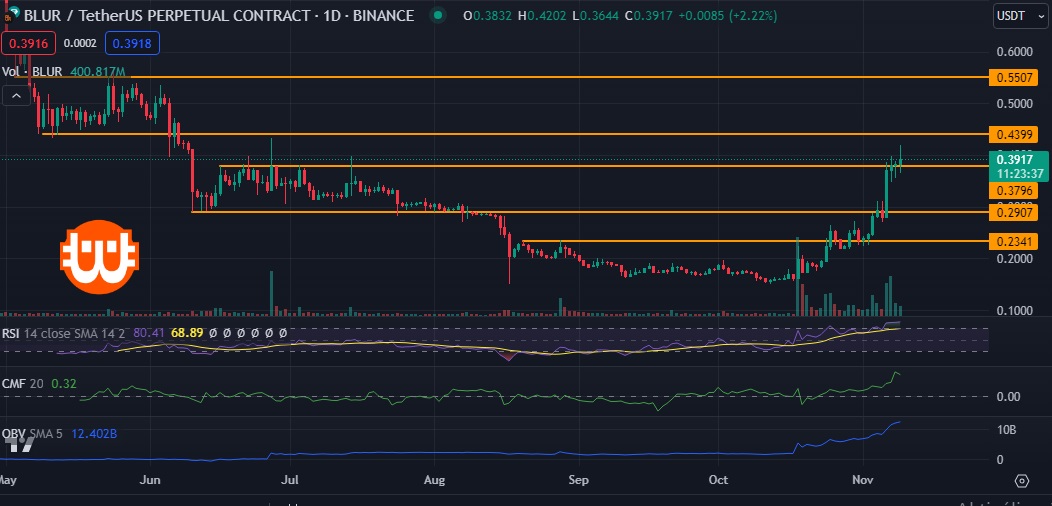Click the spread value 0.0002
This screenshot has height=506, width=1052.
pyautogui.click(x=80, y=44)
